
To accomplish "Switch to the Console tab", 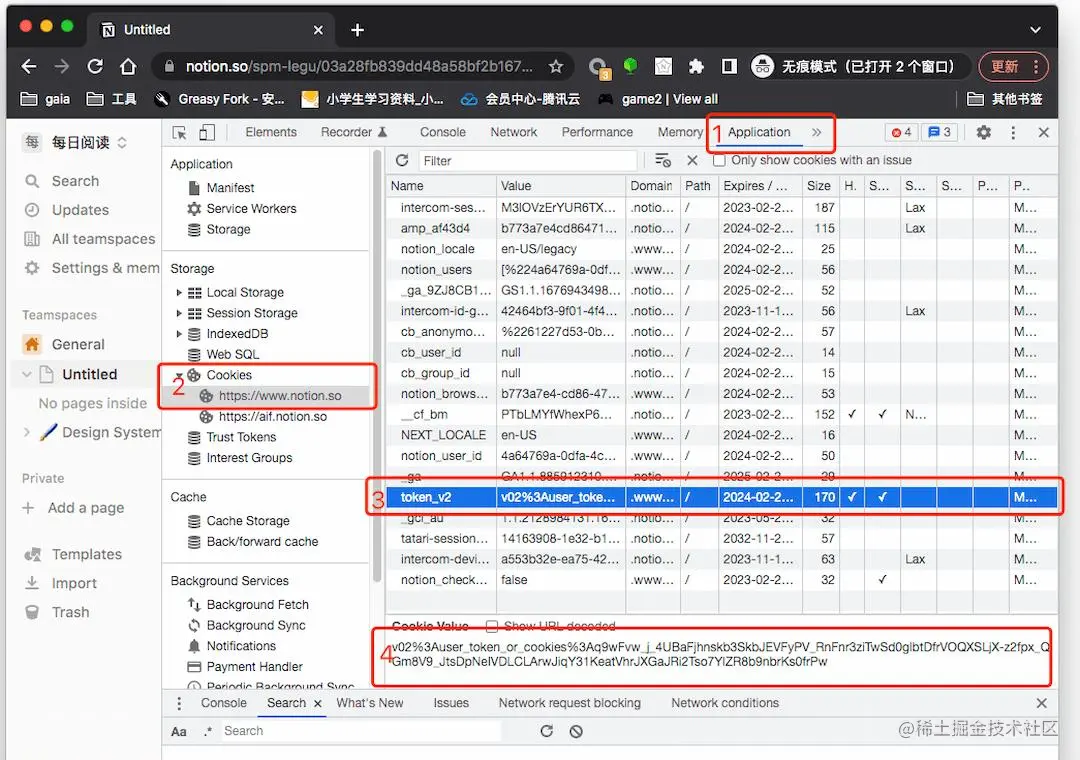I will coord(442,132).
